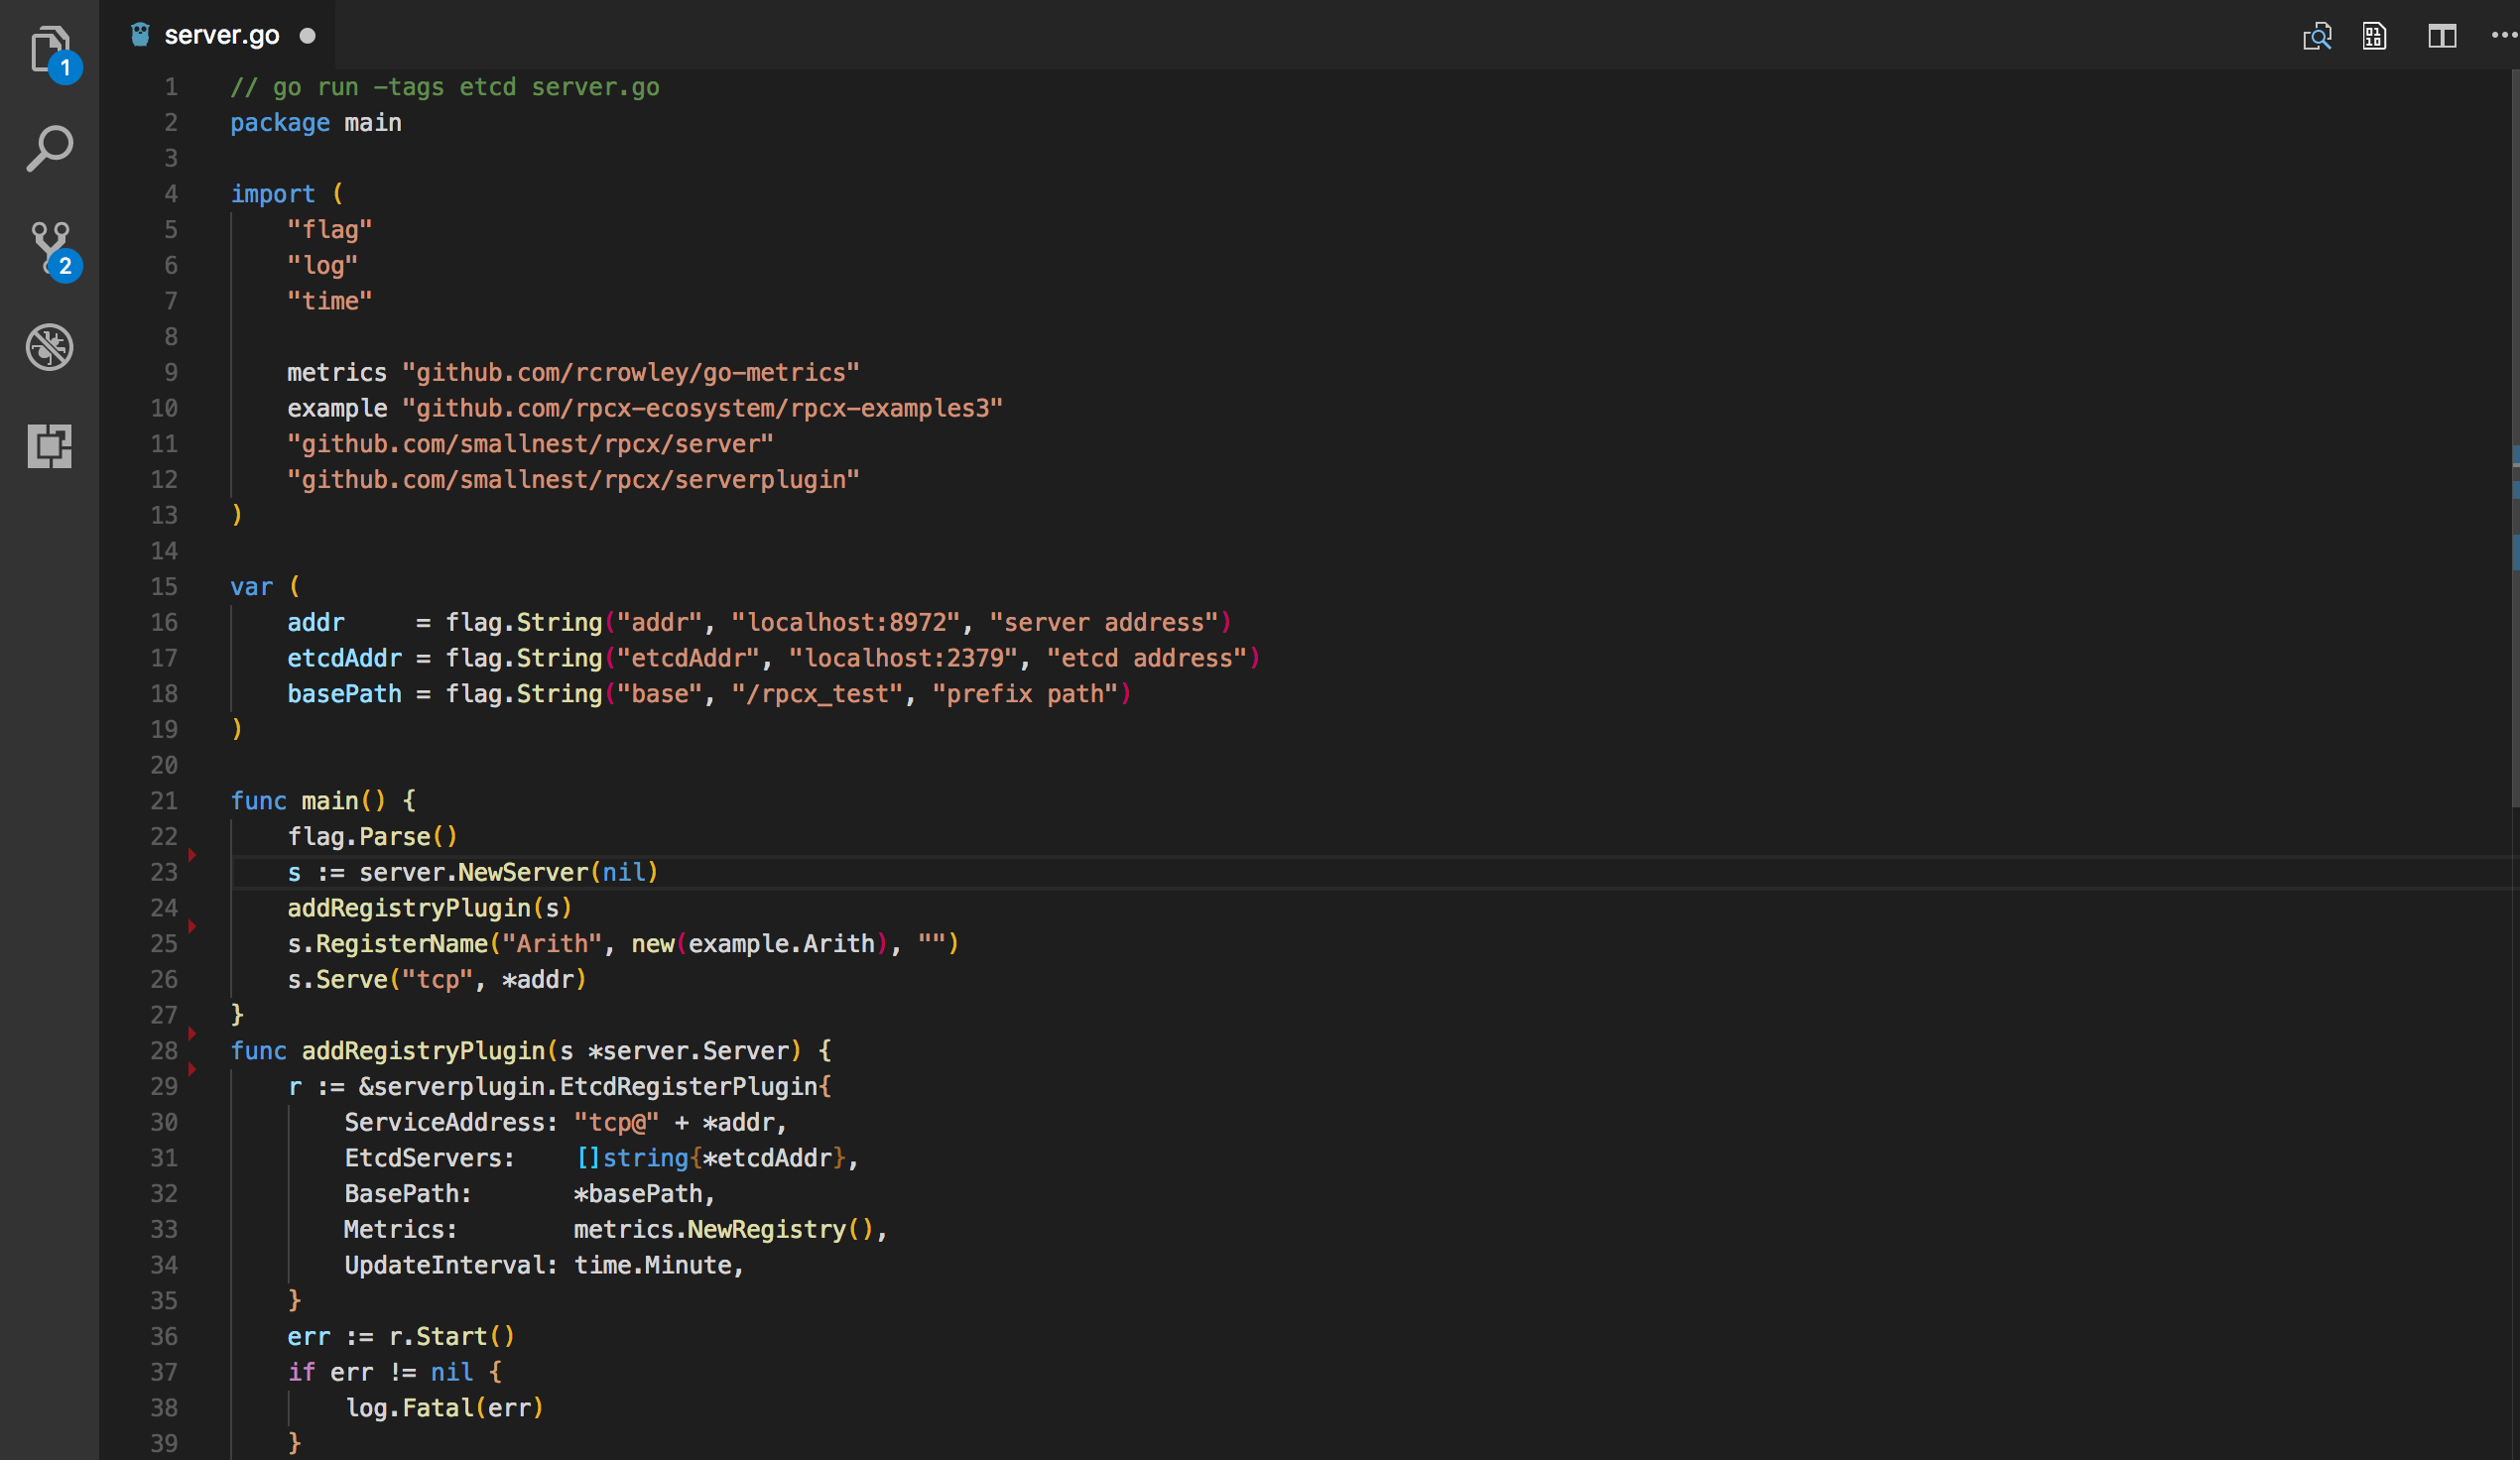Open the editor's more actions ellipsis menu
2520x1460 pixels.
(2504, 36)
